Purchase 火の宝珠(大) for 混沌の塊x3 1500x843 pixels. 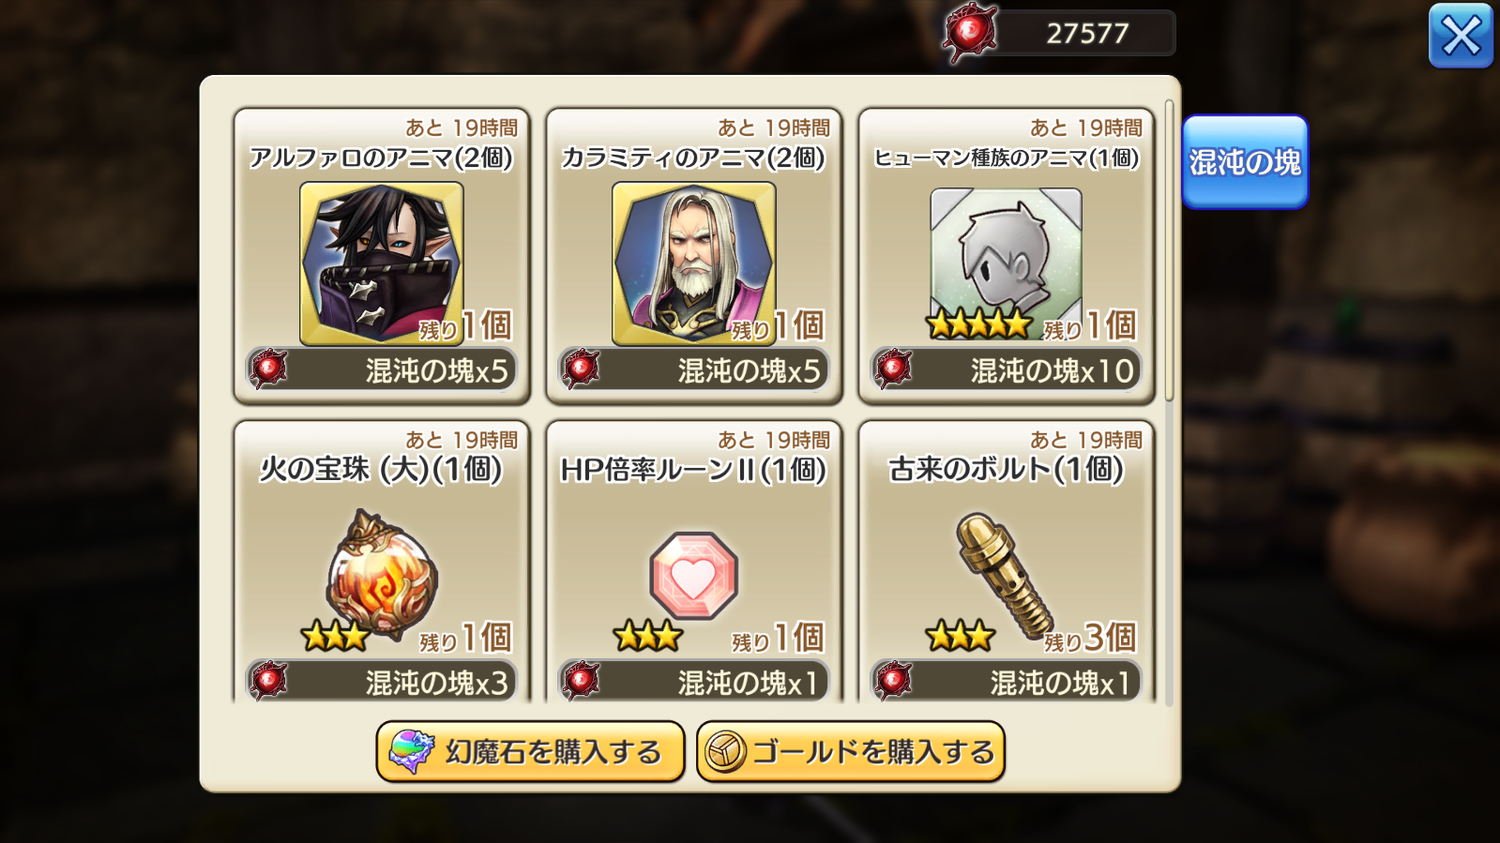tap(381, 682)
